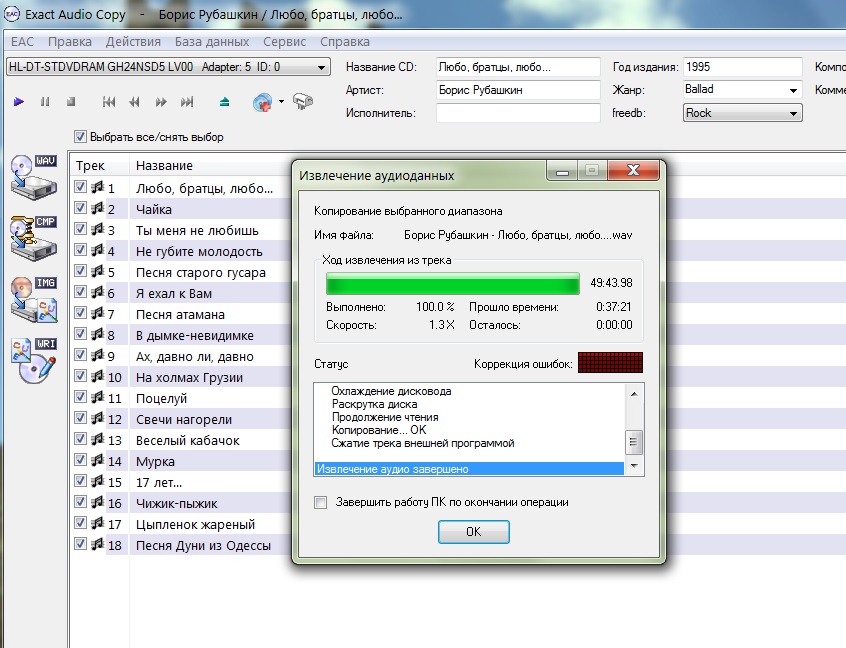Click the freedb CD database icon

click(263, 102)
